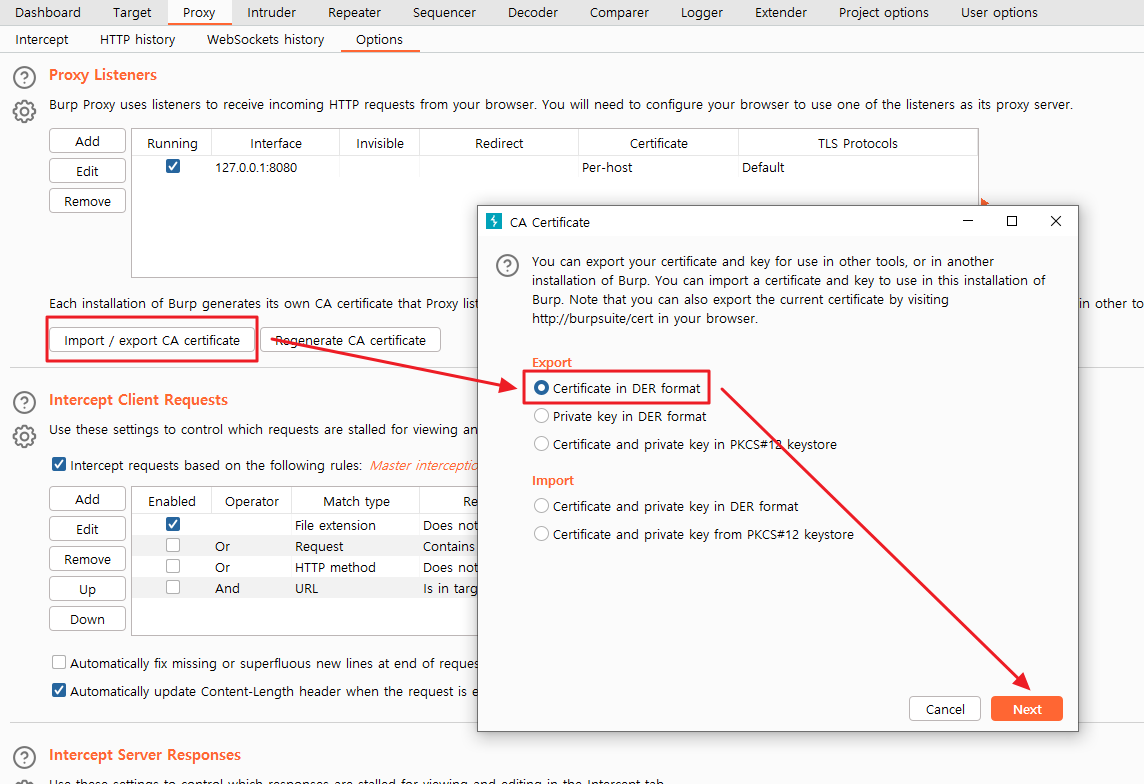Click help icon in CA Certificate dialog

[x=507, y=265]
